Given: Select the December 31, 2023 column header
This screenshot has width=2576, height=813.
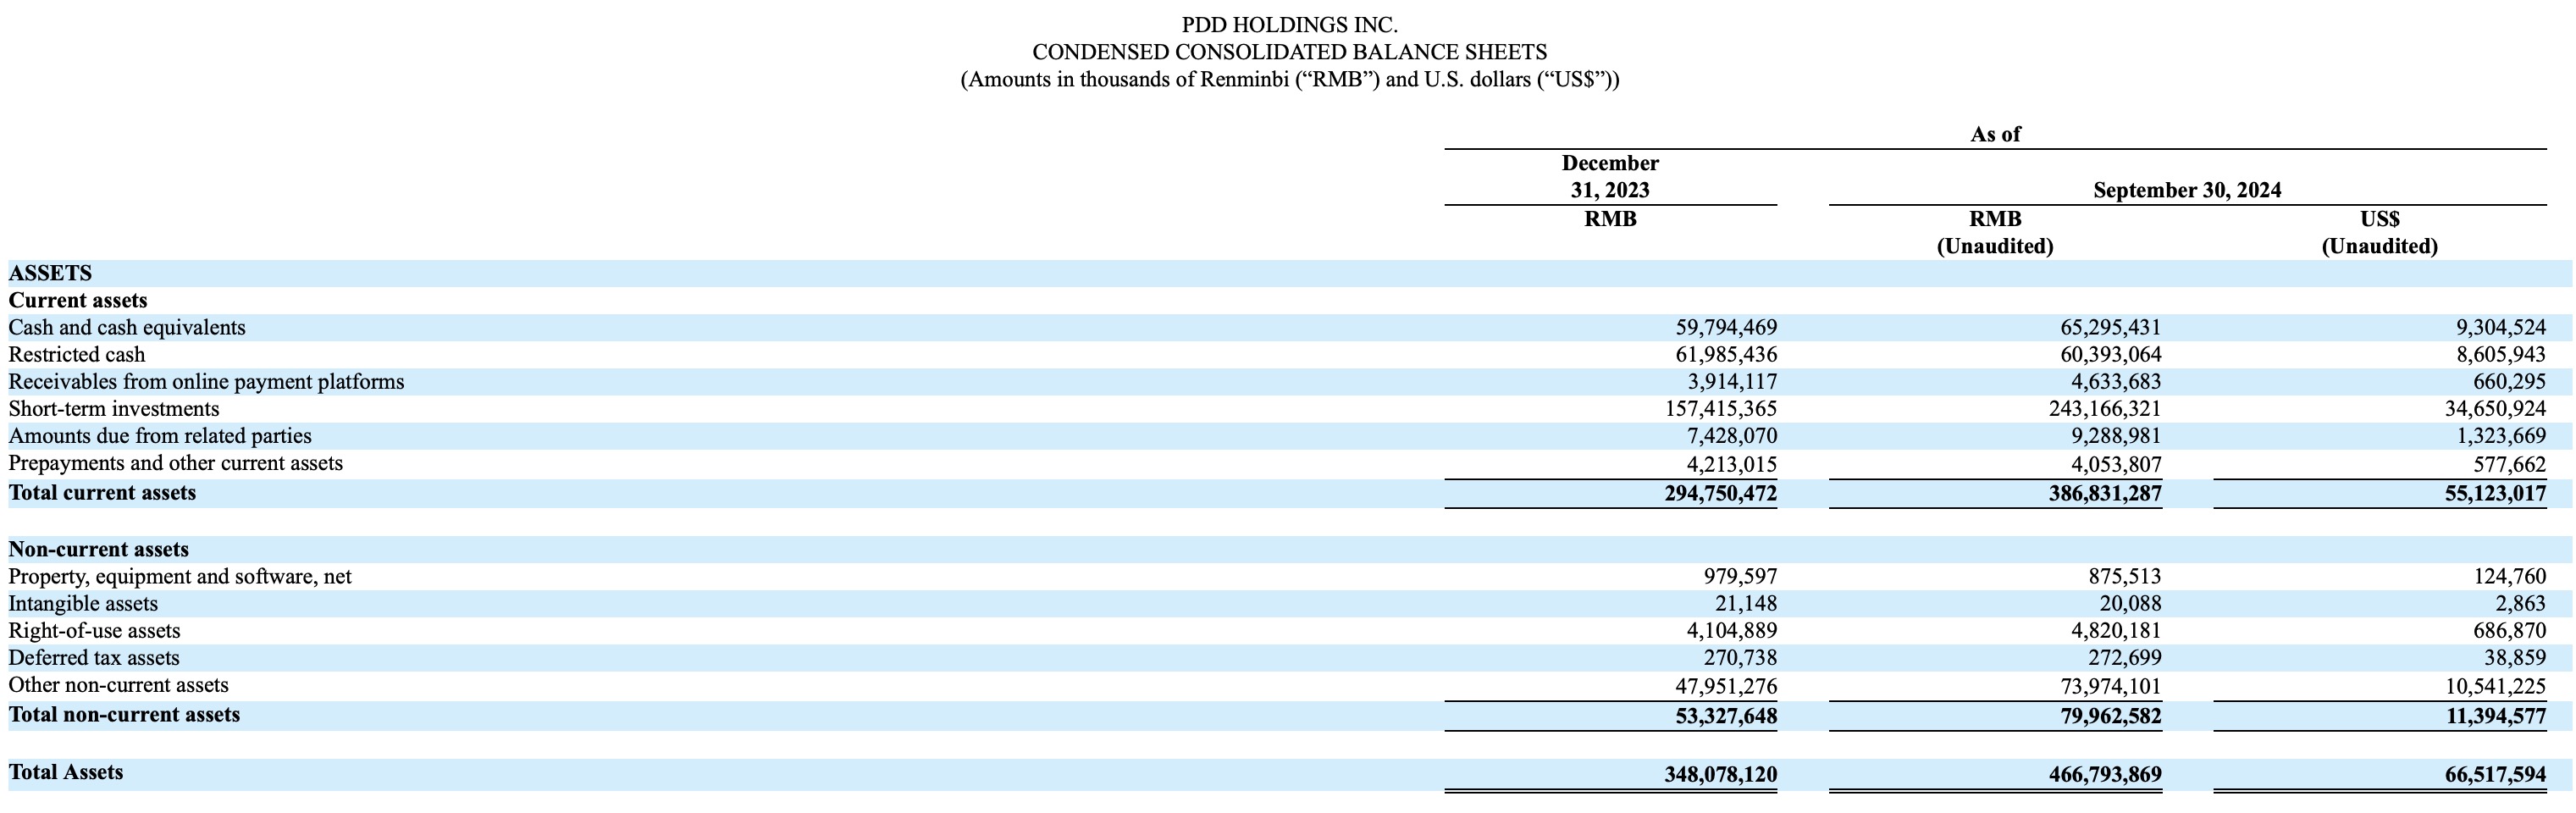Looking at the screenshot, I should (1610, 176).
